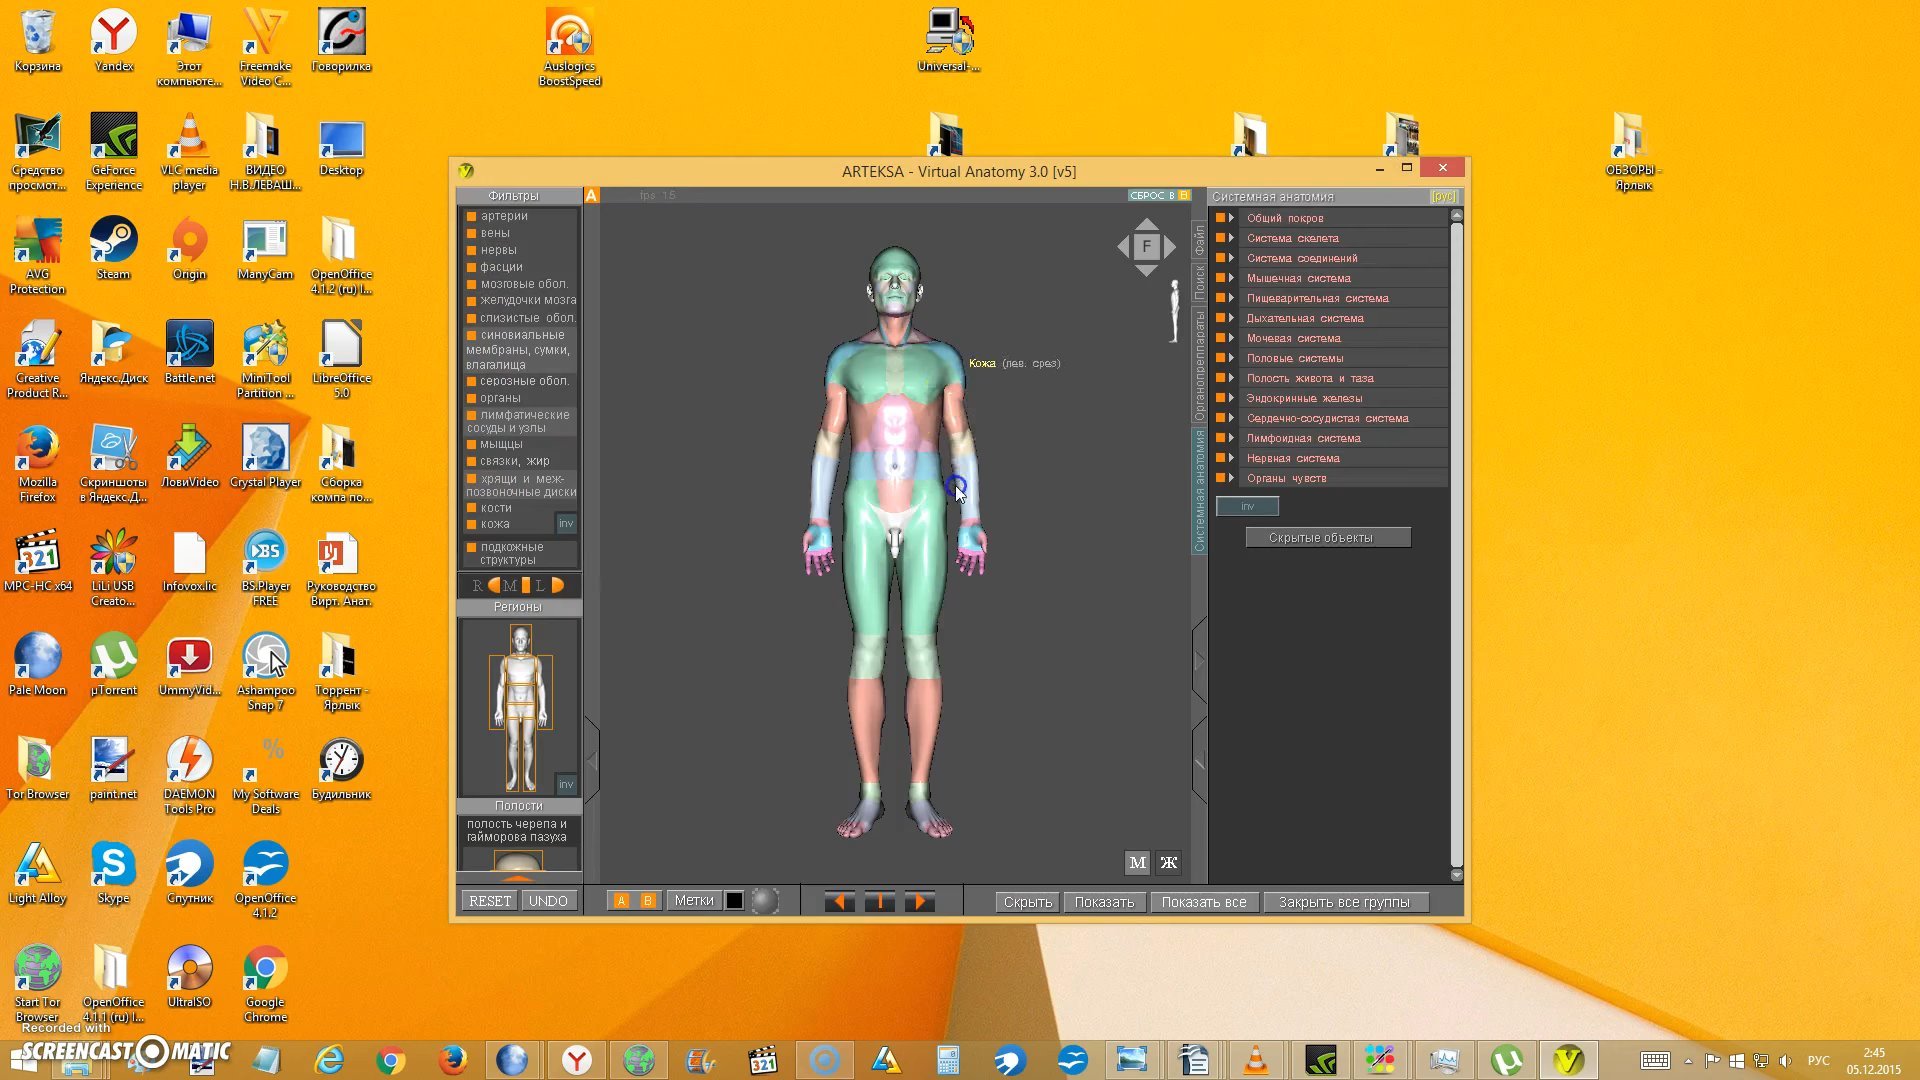Expand the Система соединений group
This screenshot has height=1080, width=1920.
(1232, 258)
